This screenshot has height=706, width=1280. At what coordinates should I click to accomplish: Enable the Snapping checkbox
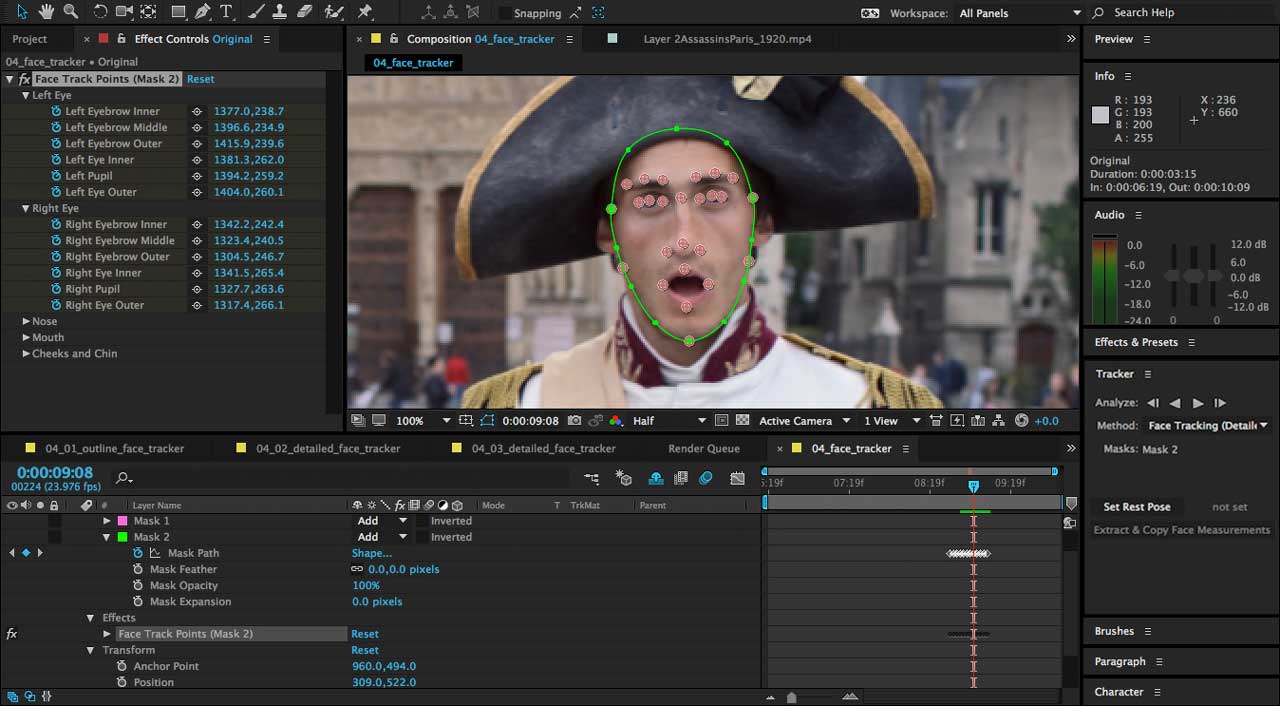505,13
